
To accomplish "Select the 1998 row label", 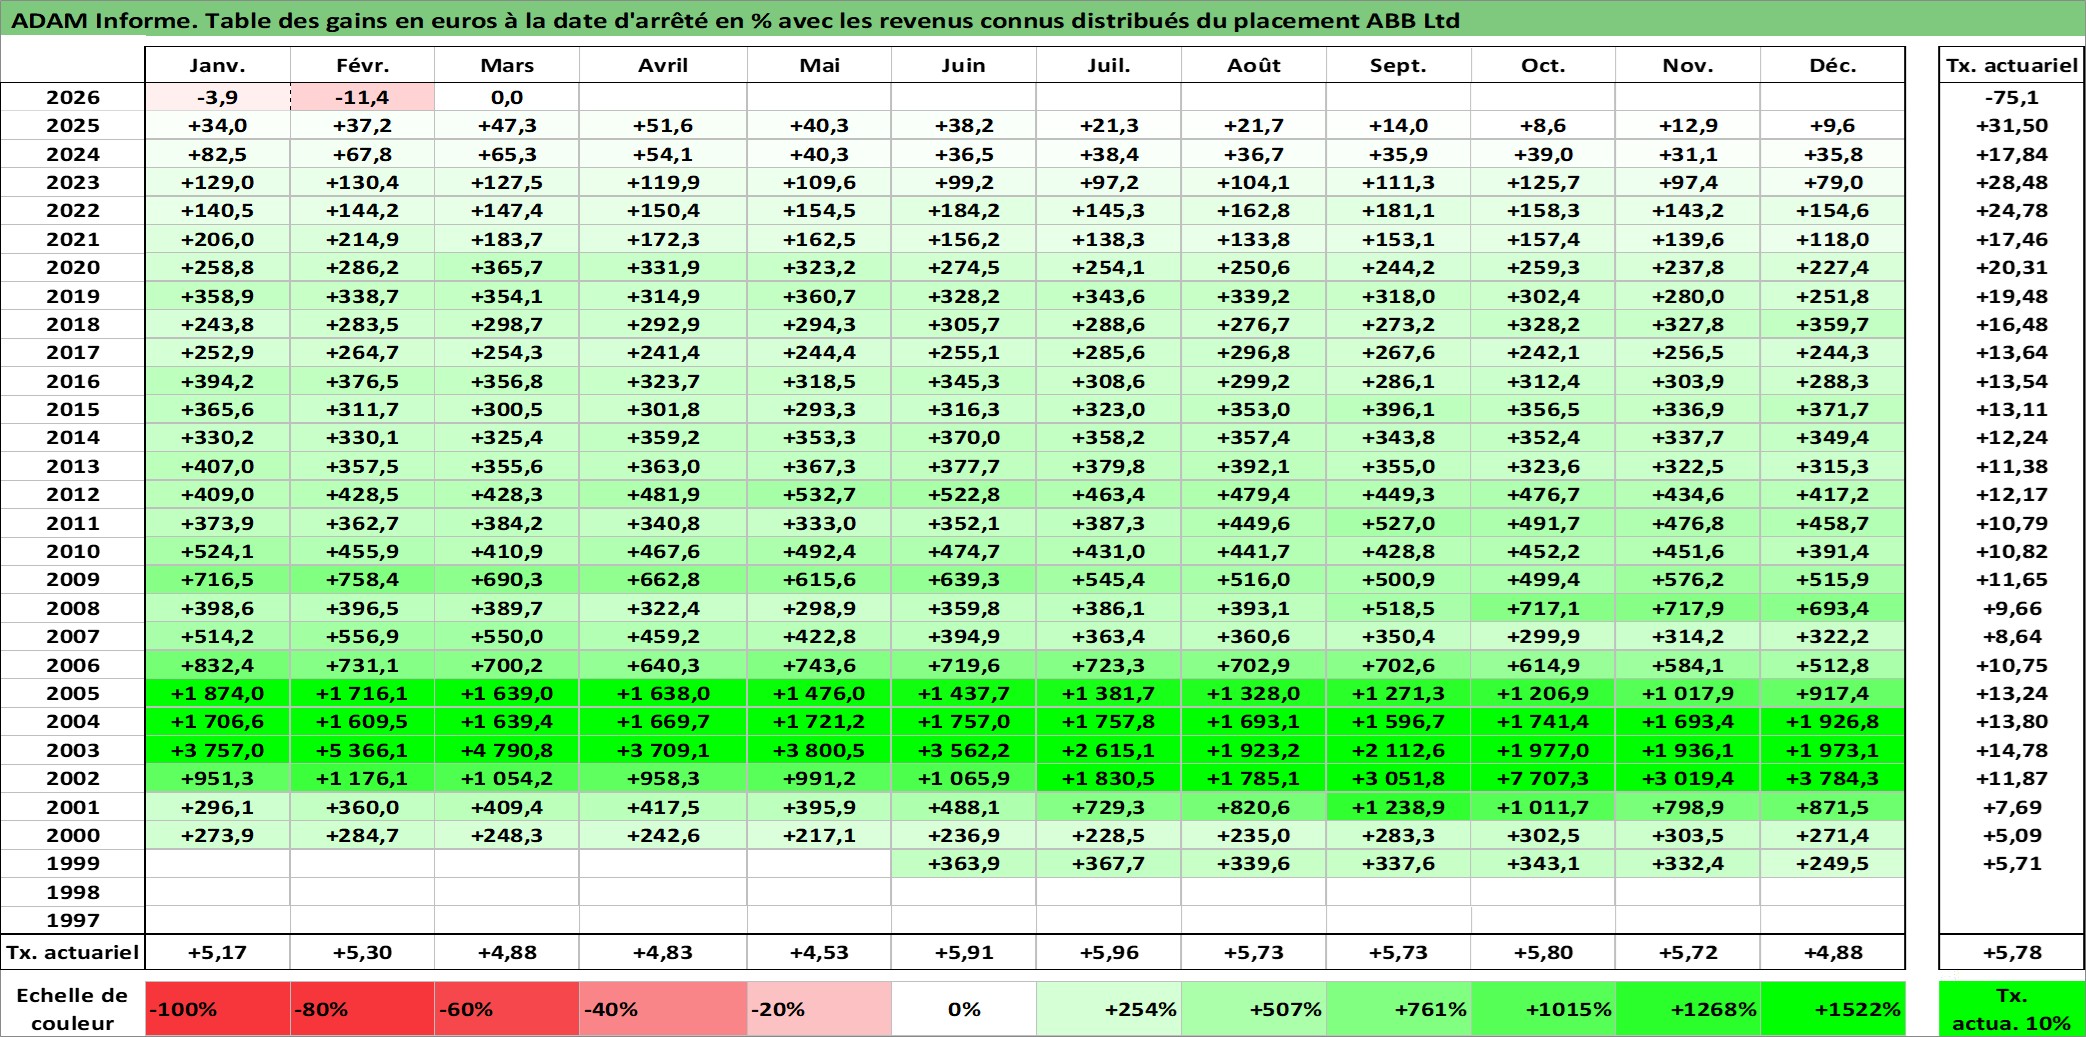I will point(73,892).
